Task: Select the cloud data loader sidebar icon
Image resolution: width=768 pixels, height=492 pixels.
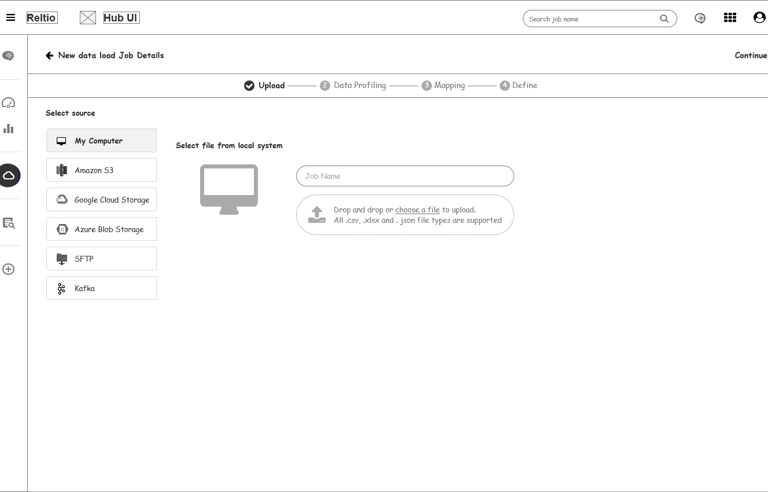Action: (9, 175)
